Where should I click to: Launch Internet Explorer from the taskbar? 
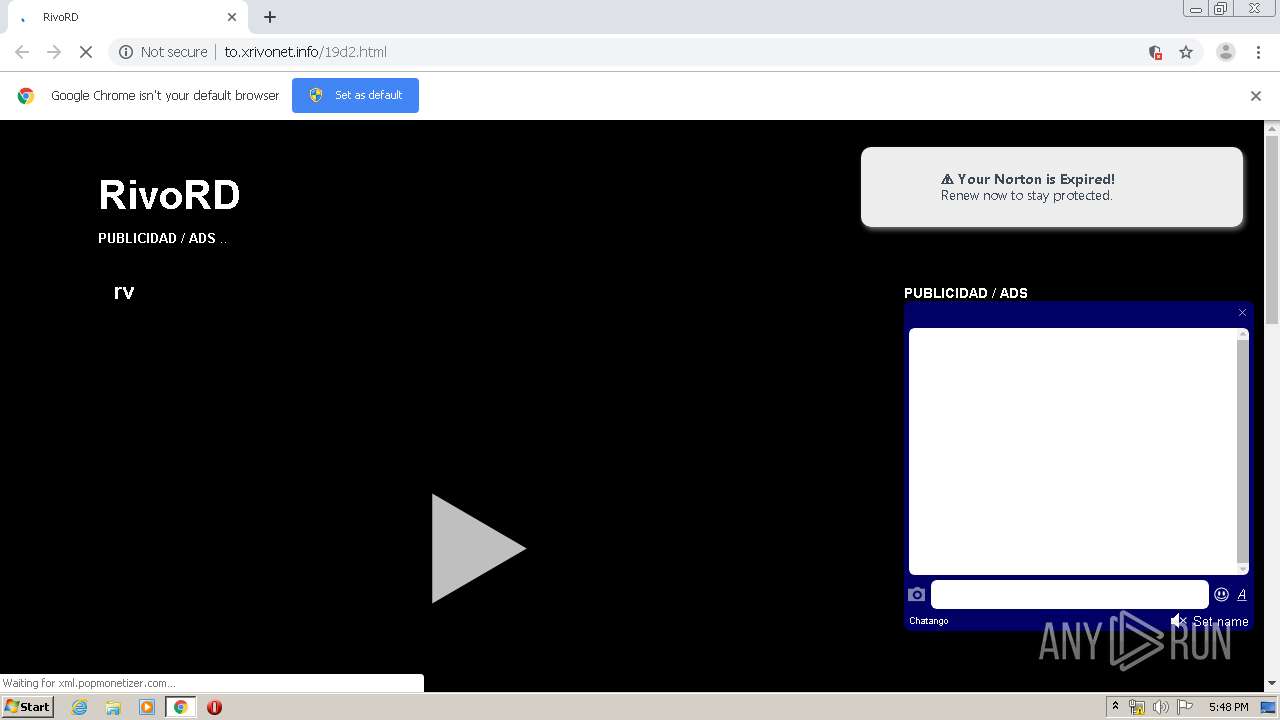click(80, 707)
